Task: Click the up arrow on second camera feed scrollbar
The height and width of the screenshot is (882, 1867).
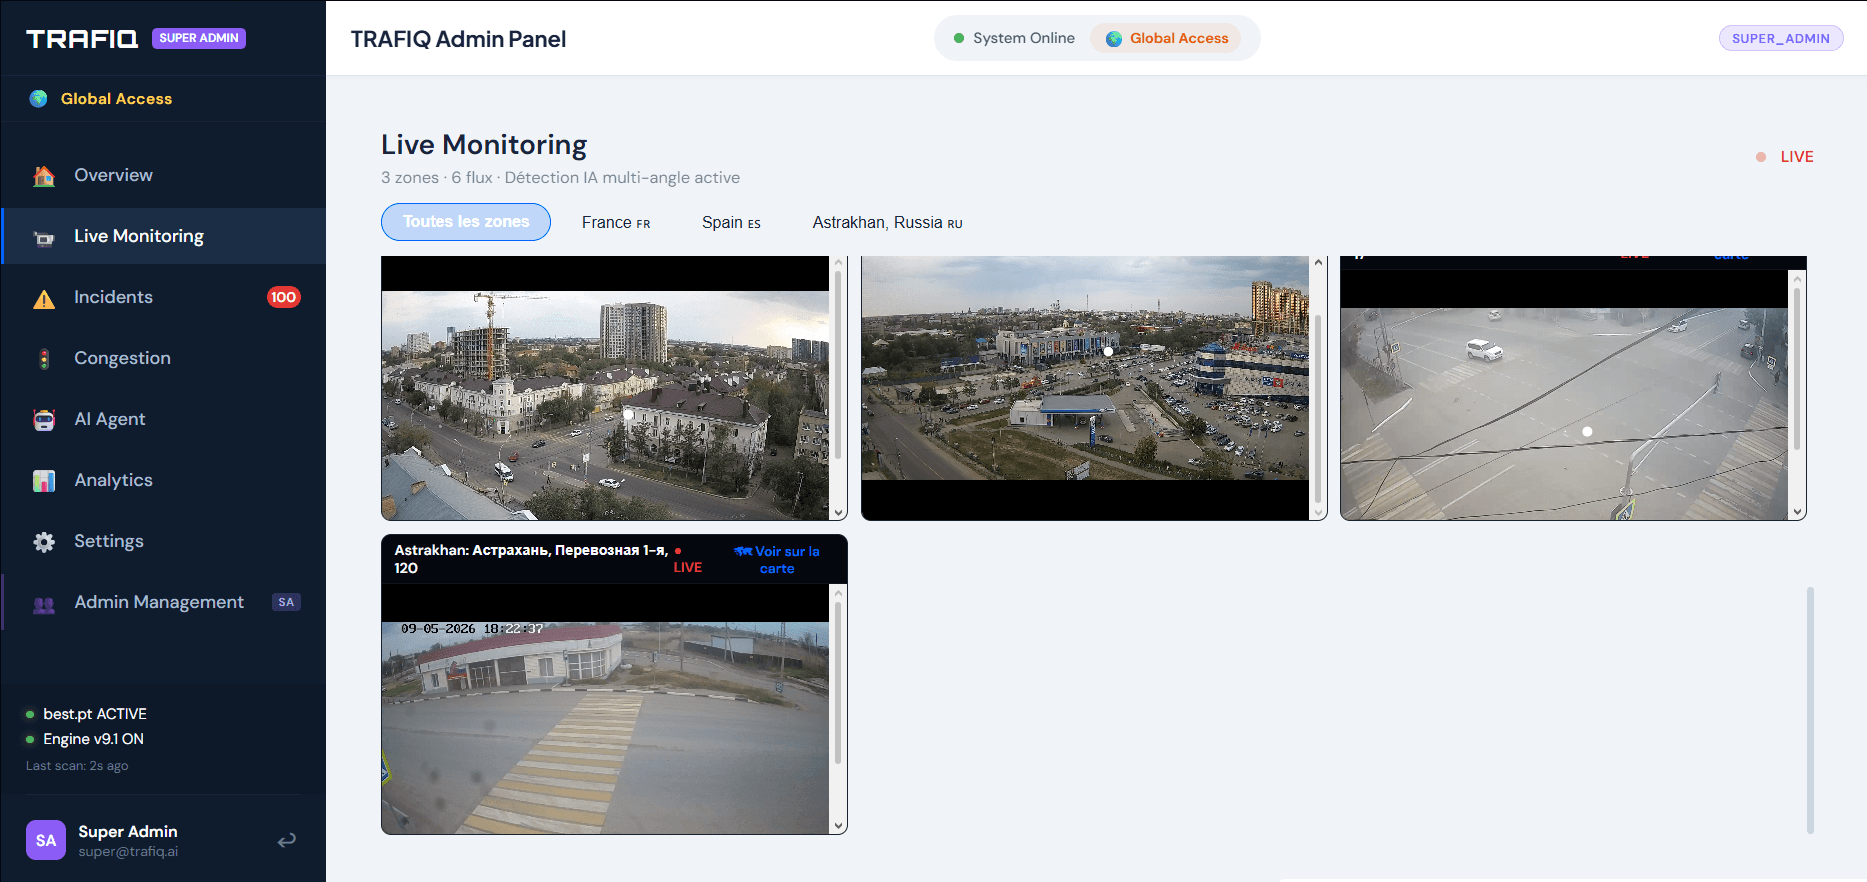Action: 1318,263
